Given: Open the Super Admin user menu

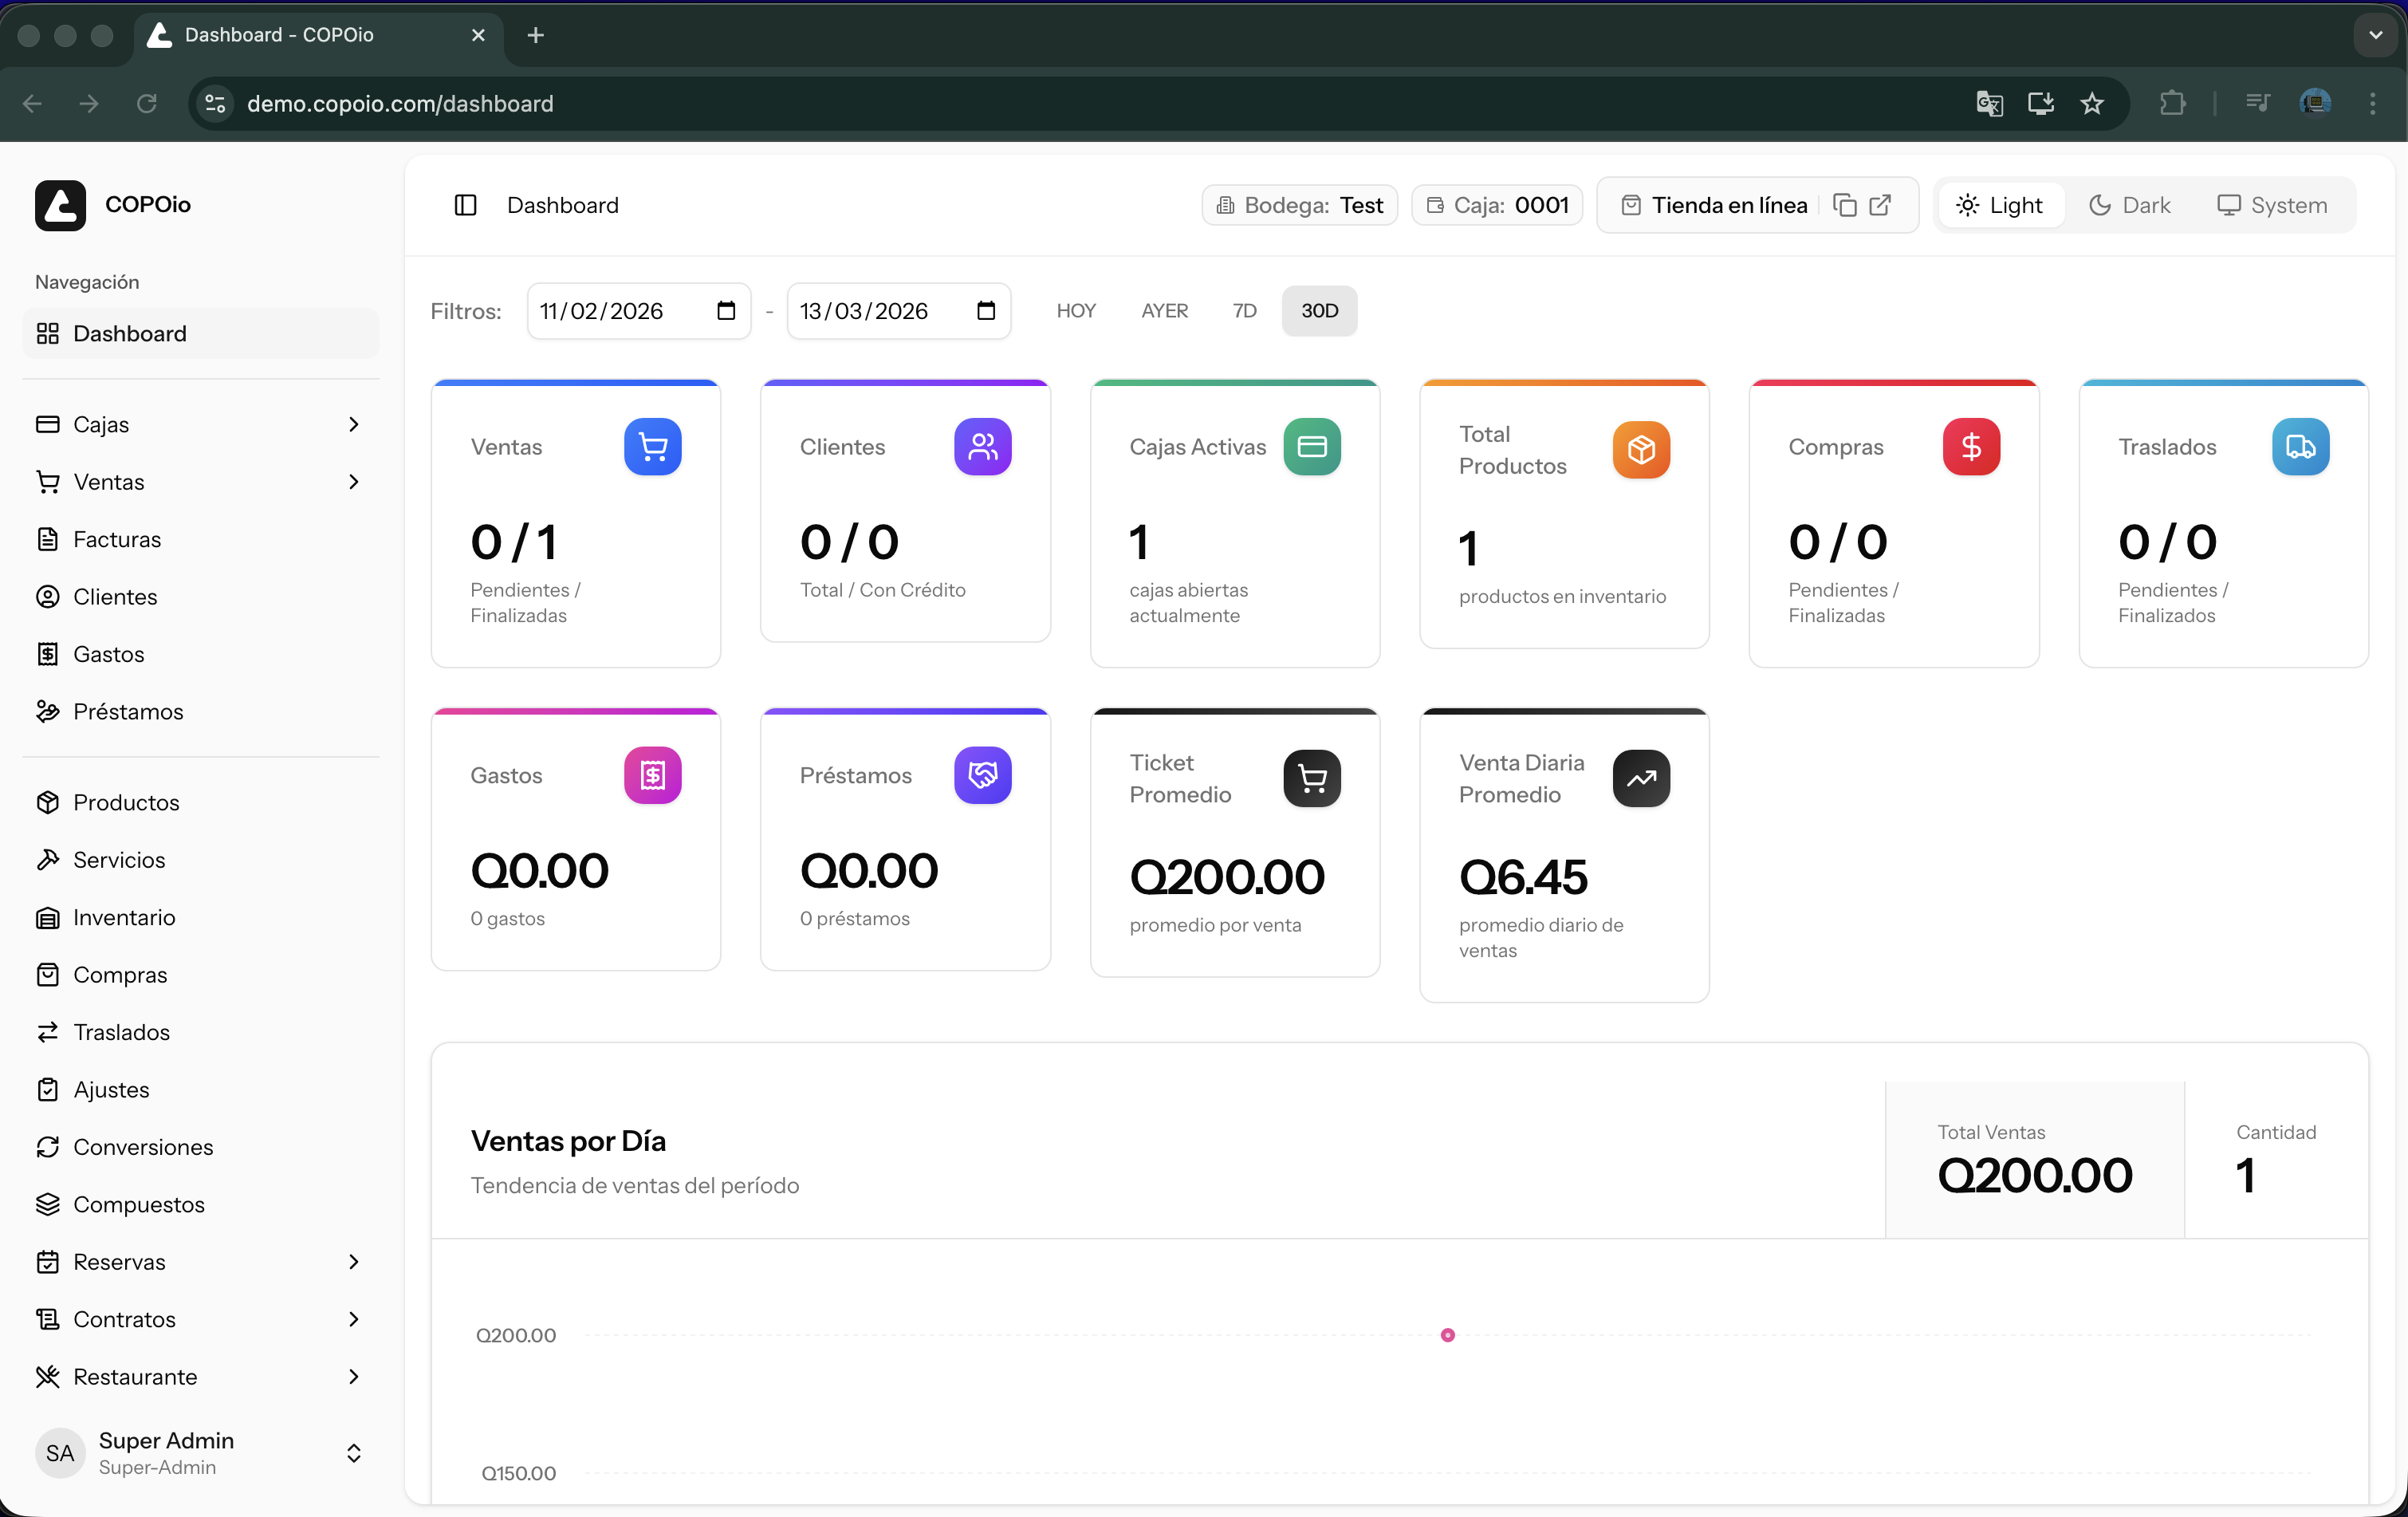Looking at the screenshot, I should click(x=200, y=1452).
